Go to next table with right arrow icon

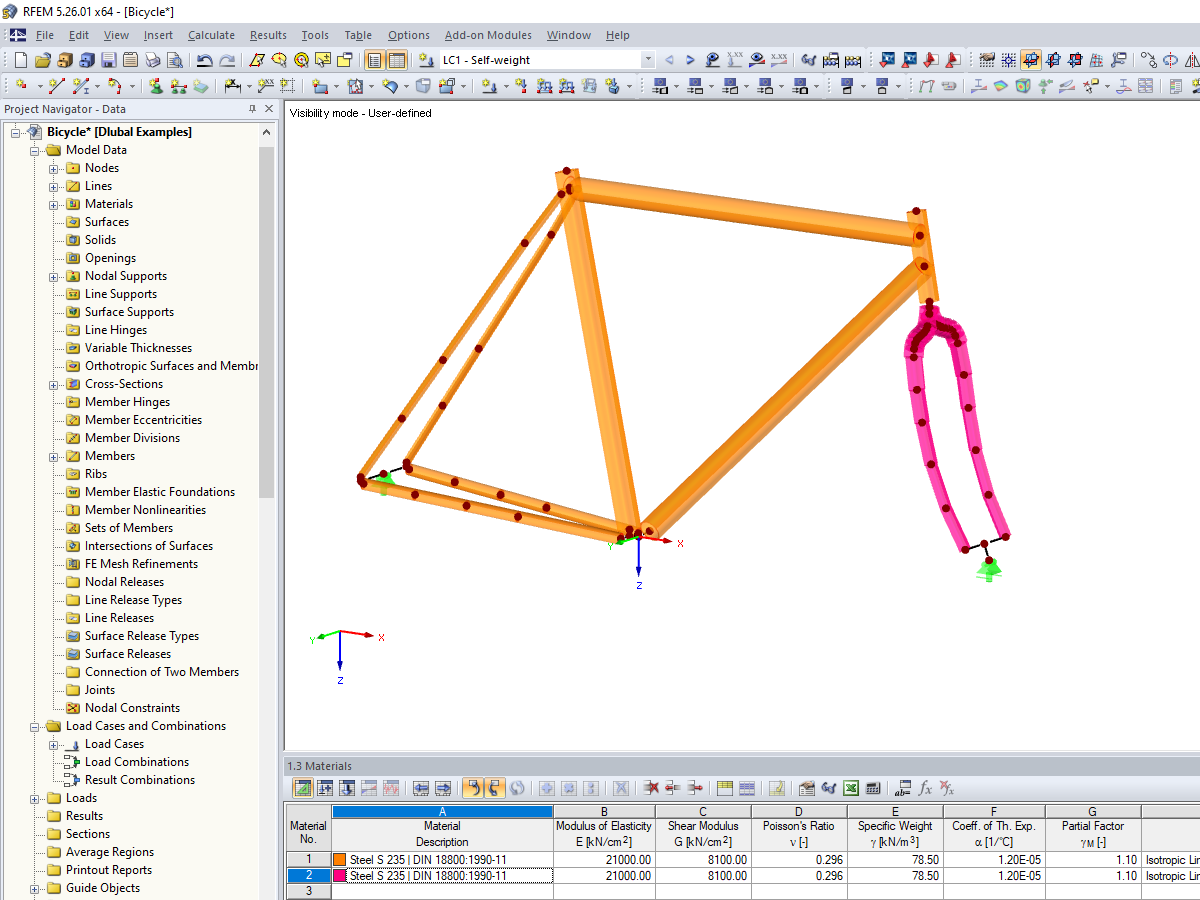point(443,788)
